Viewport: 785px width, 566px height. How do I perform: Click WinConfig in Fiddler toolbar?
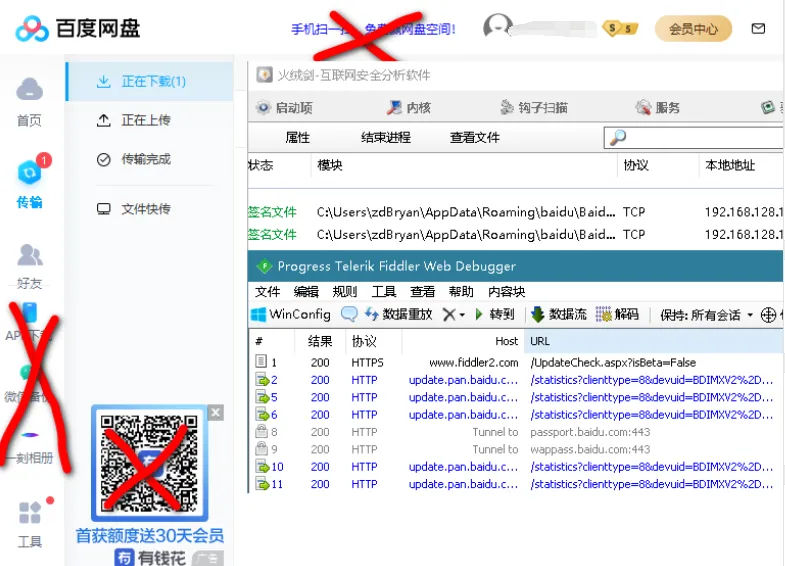[x=291, y=314]
